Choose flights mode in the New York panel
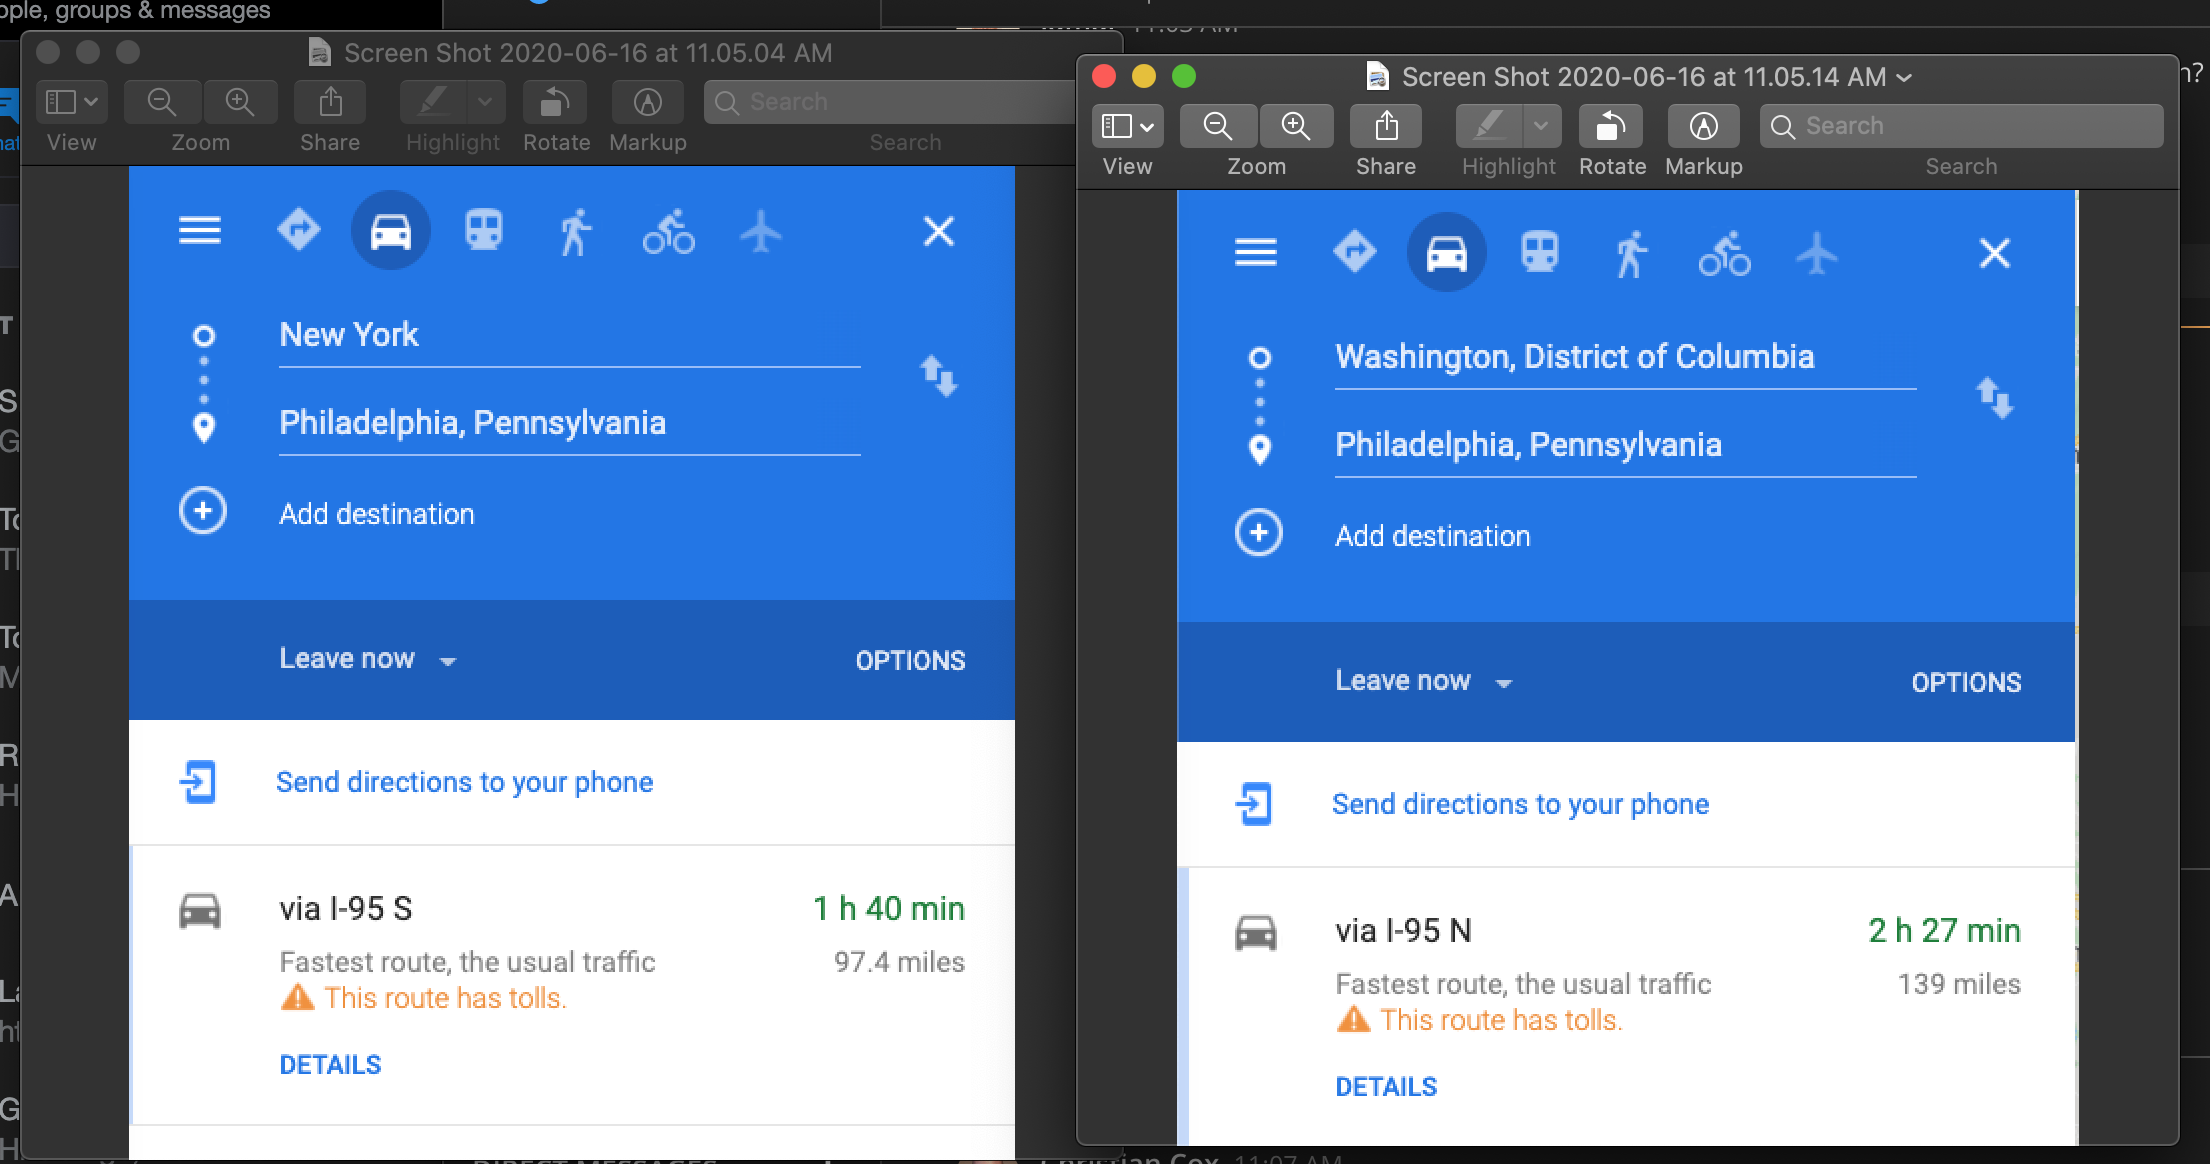This screenshot has height=1164, width=2210. [761, 231]
